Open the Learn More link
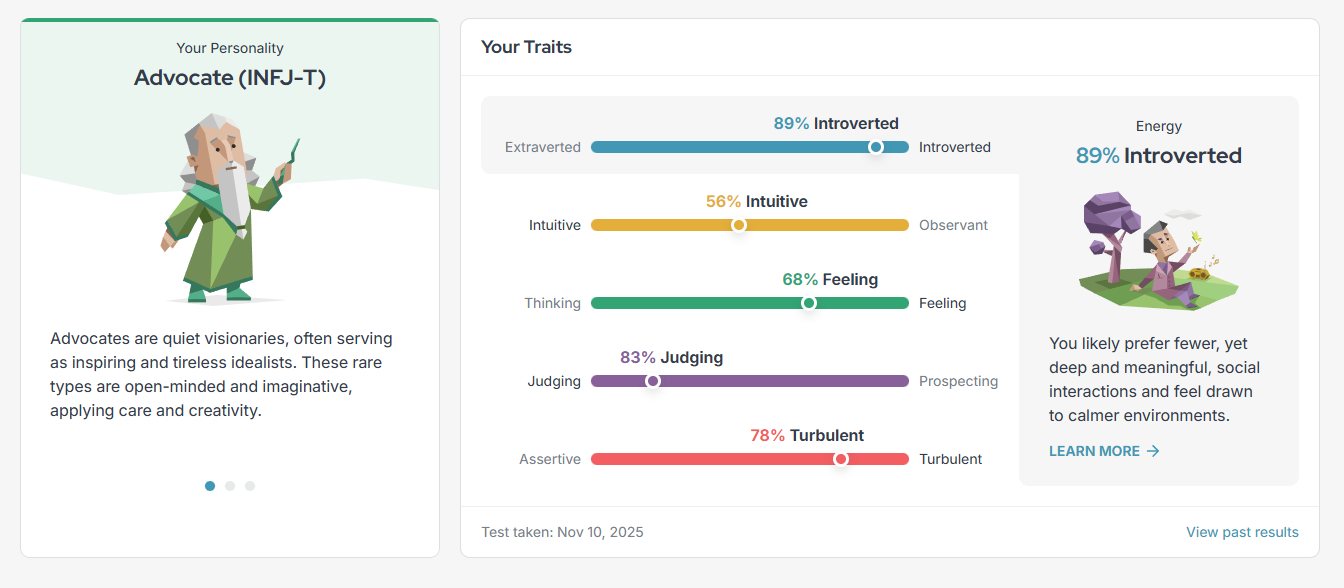 [1094, 451]
